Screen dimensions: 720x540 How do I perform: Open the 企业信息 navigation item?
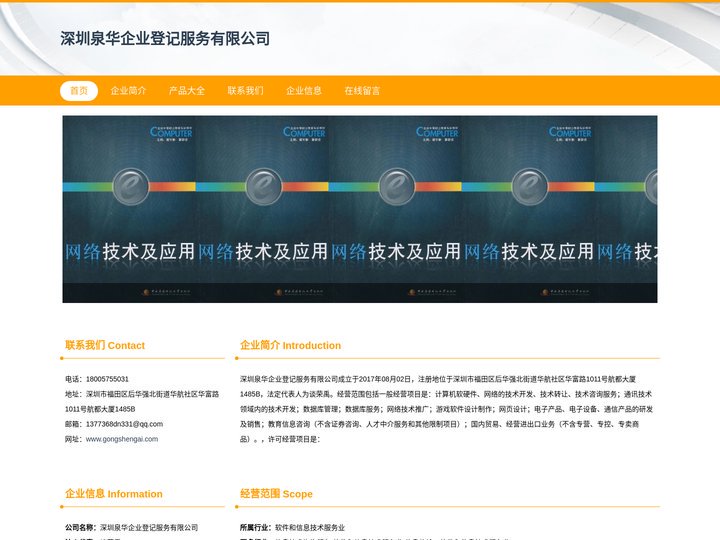304,90
